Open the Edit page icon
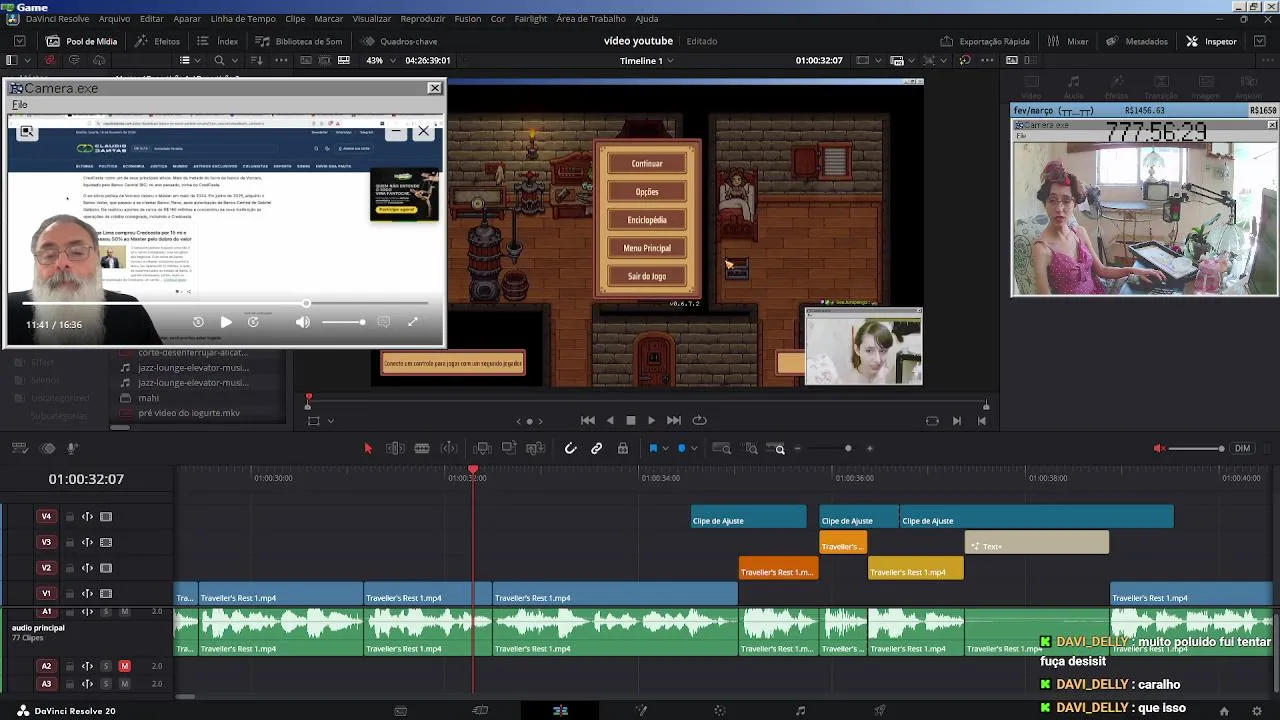The image size is (1280, 720). point(560,711)
